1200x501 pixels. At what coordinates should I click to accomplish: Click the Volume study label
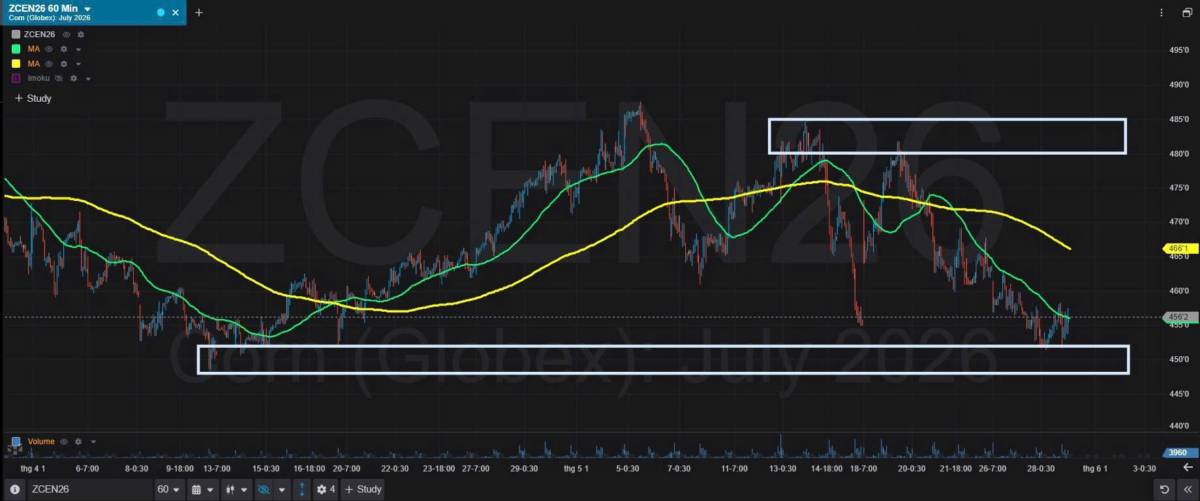[41, 441]
